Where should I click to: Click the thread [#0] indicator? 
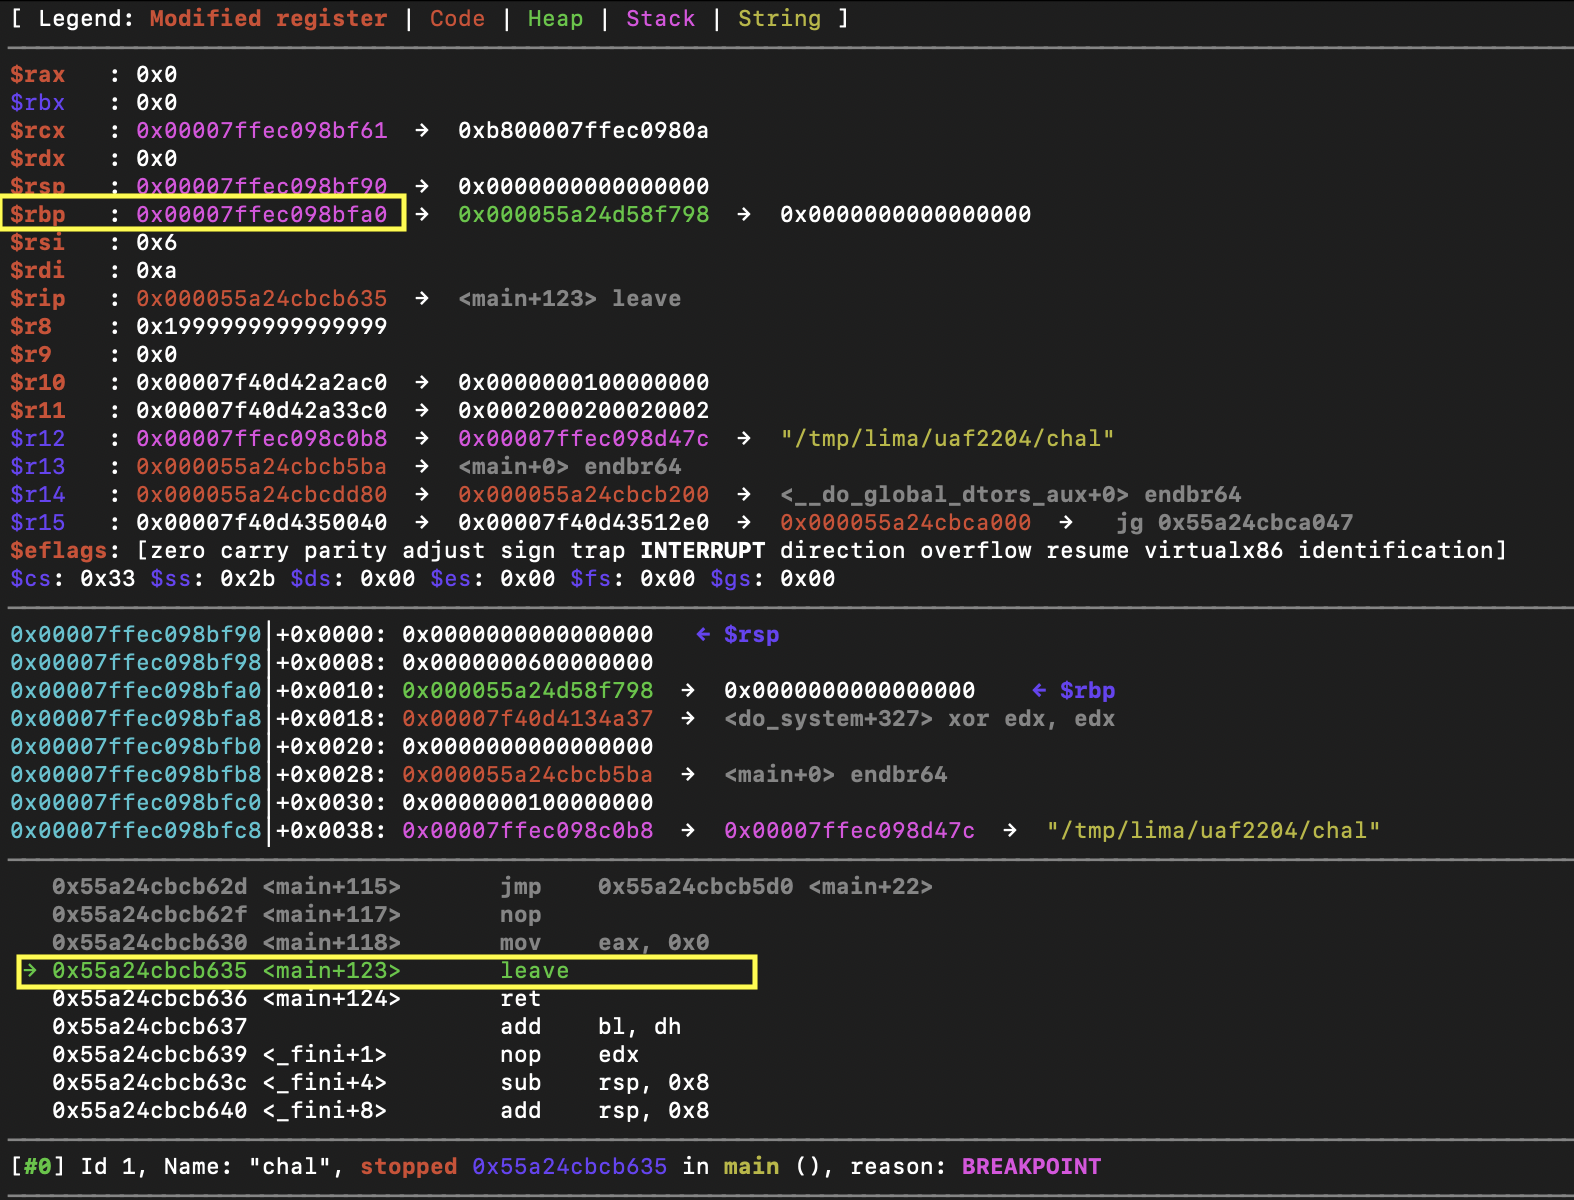[x=38, y=1167]
